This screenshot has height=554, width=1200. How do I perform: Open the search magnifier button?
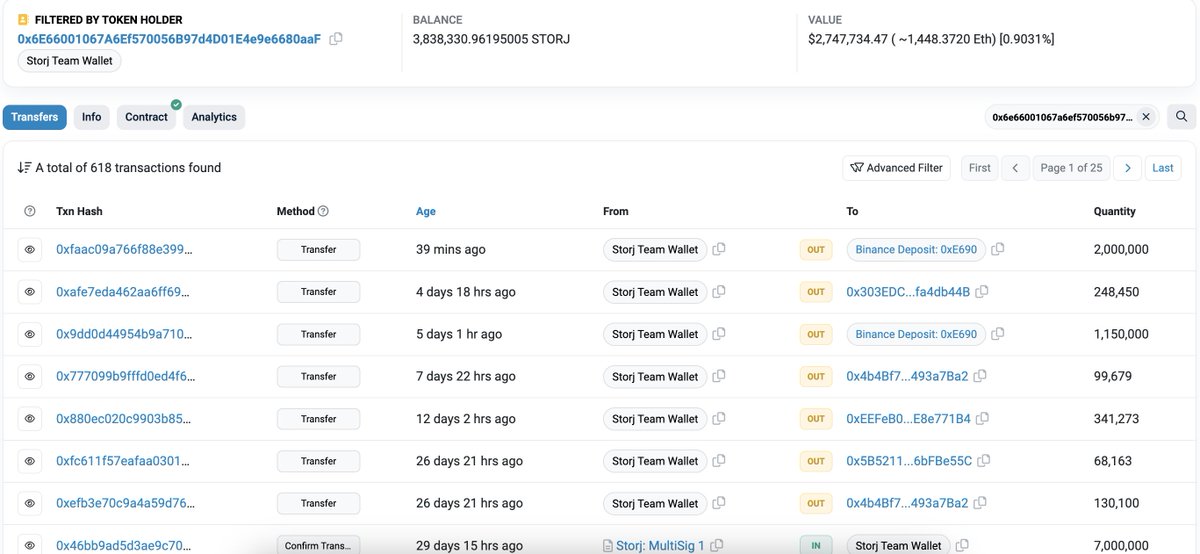pyautogui.click(x=1181, y=117)
